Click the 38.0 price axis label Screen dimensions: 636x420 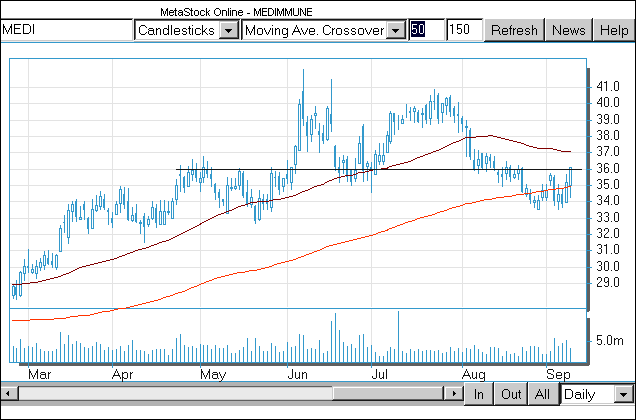click(608, 136)
